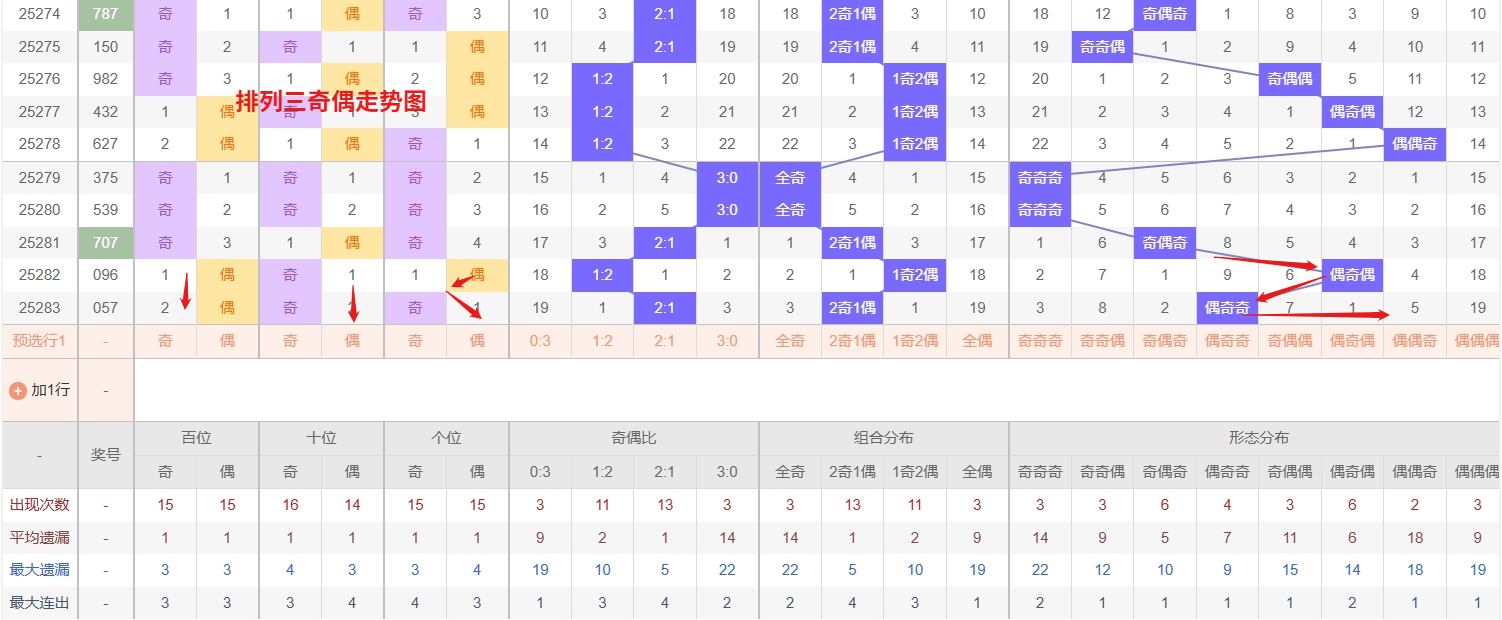Click the 百位 header in the statistics table
The image size is (1502, 620).
click(196, 438)
